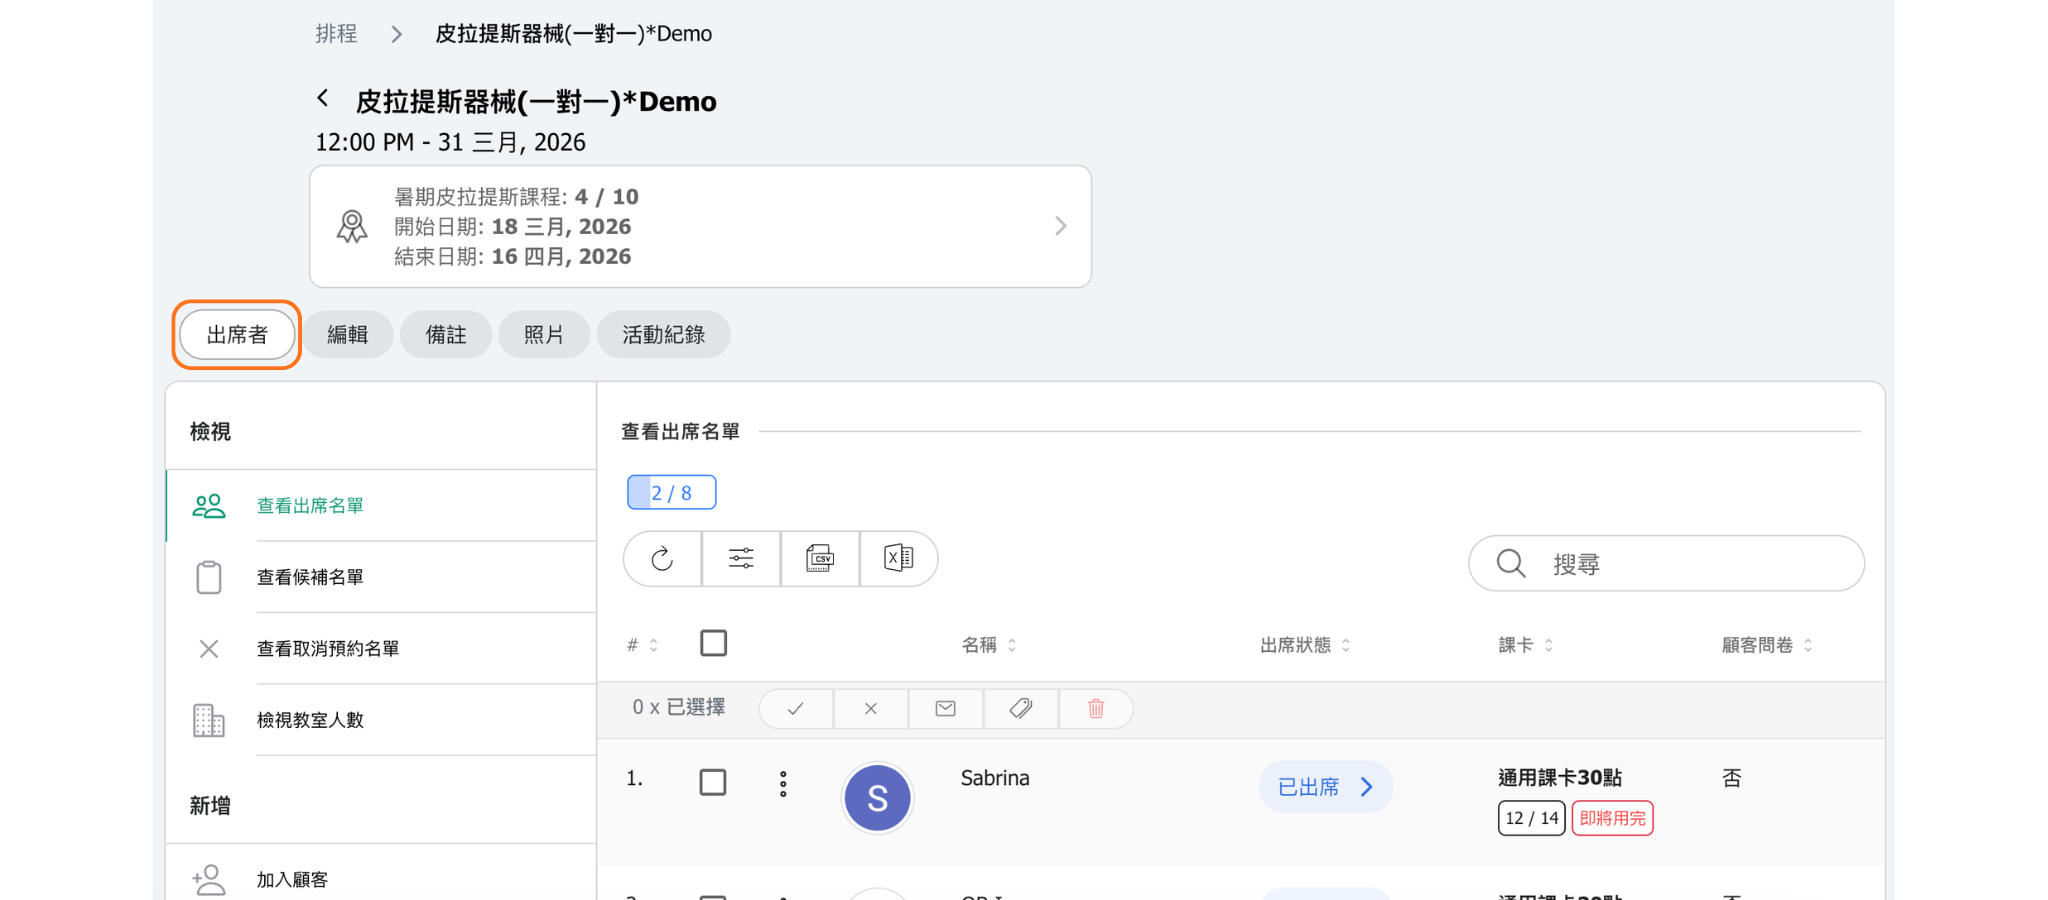Viewport: 2048px width, 900px height.
Task: Export attendee list to Excel
Action: (x=898, y=559)
